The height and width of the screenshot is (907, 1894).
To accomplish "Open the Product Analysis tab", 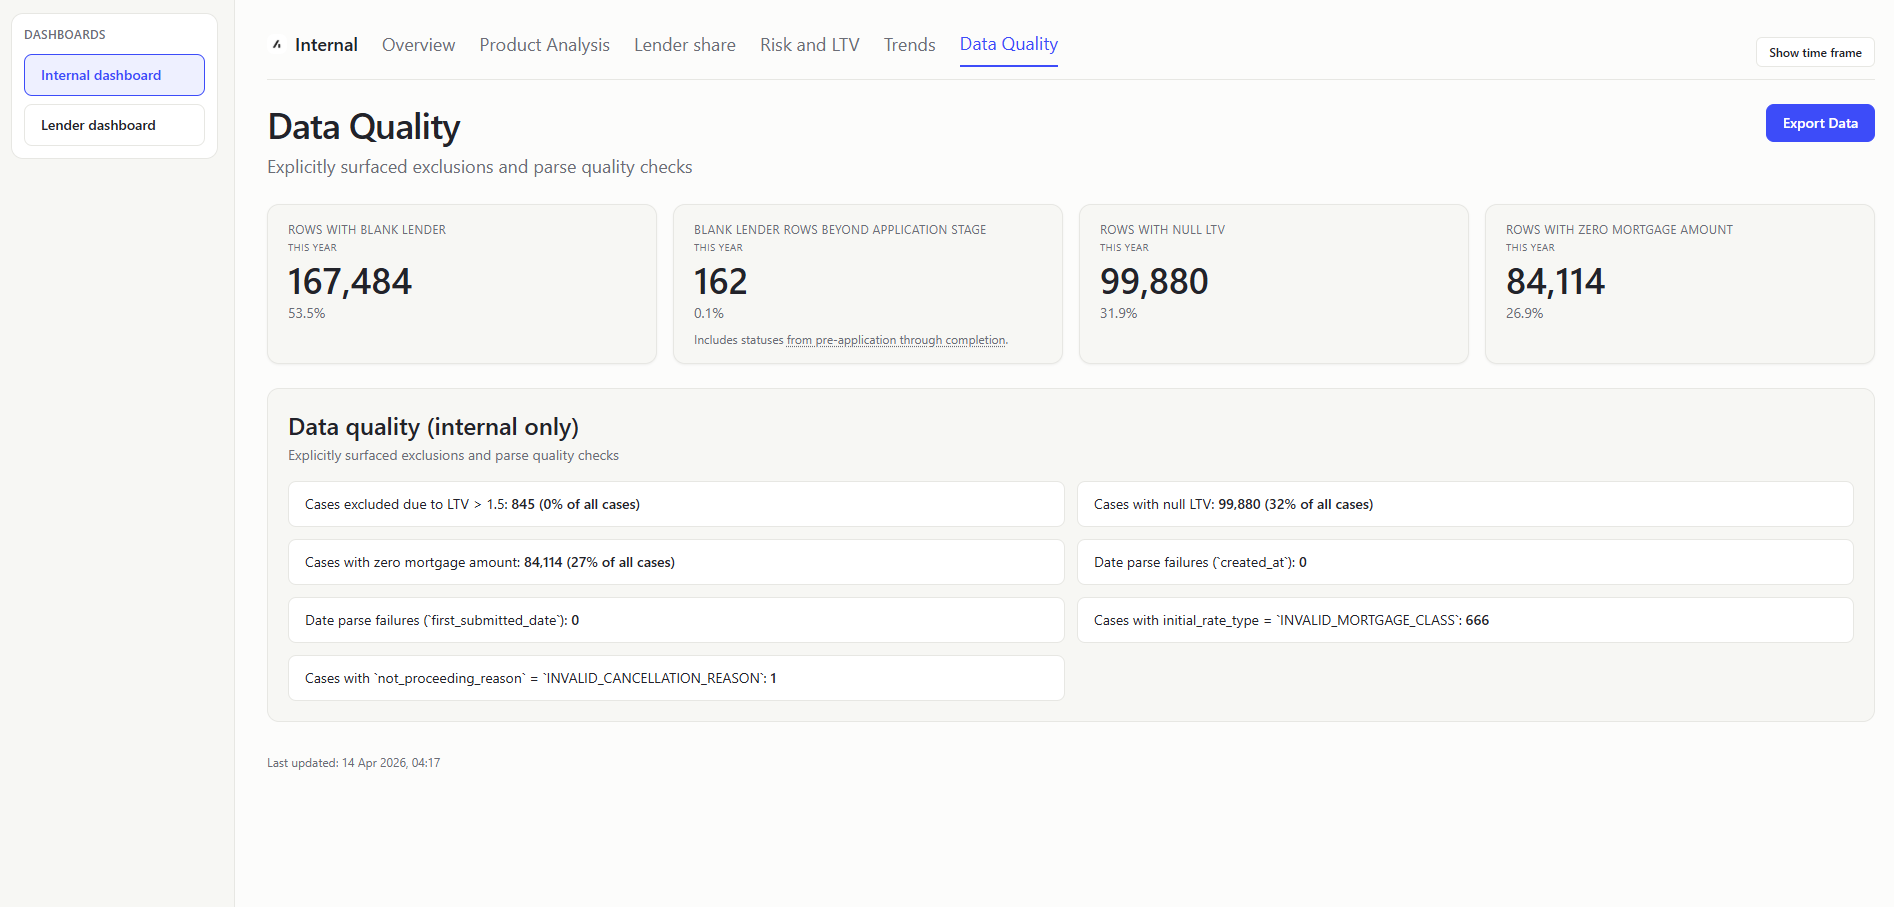I will pyautogui.click(x=544, y=44).
